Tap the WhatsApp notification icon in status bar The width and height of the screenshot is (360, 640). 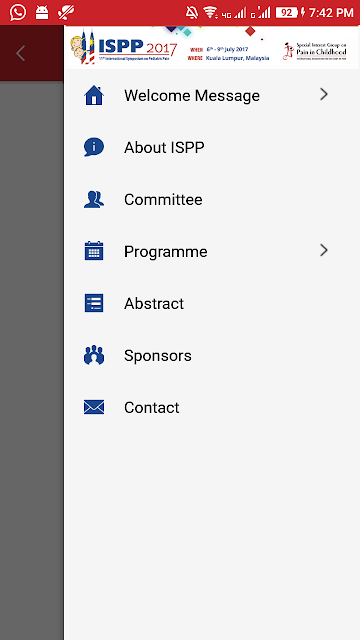click(18, 12)
